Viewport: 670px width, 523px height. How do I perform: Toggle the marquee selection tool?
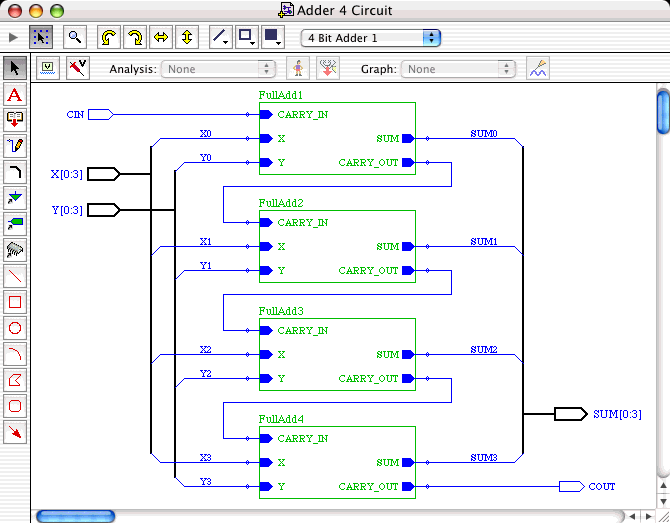point(41,38)
